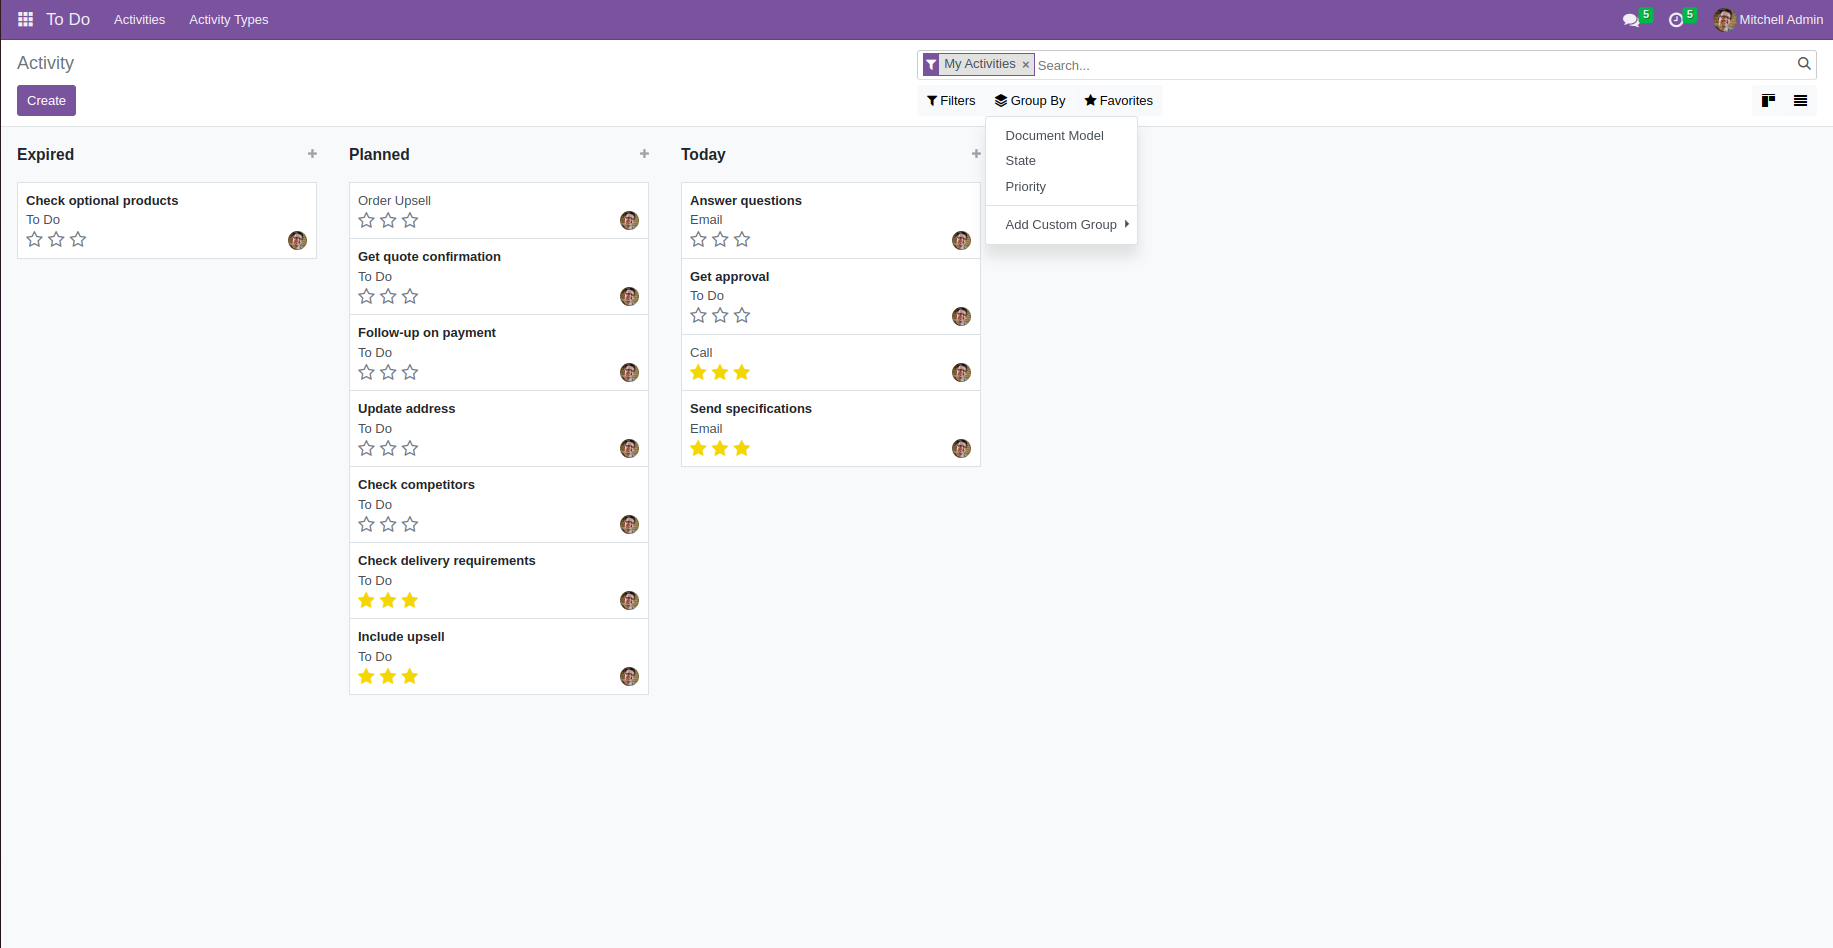Open the activities clock icon
The image size is (1833, 948).
coord(1676,20)
